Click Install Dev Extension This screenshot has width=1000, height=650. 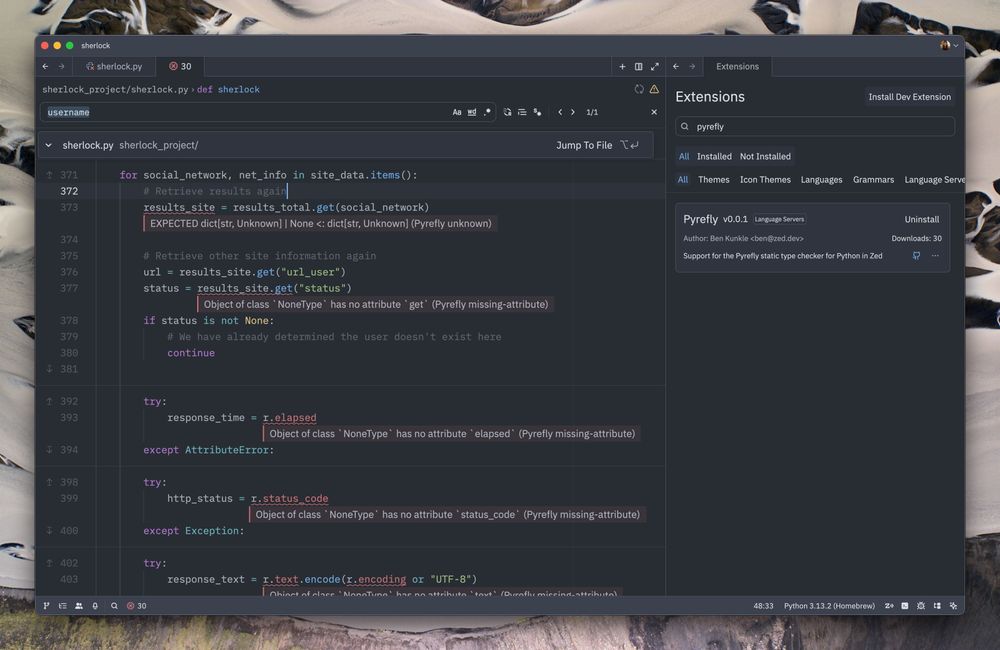pos(909,97)
